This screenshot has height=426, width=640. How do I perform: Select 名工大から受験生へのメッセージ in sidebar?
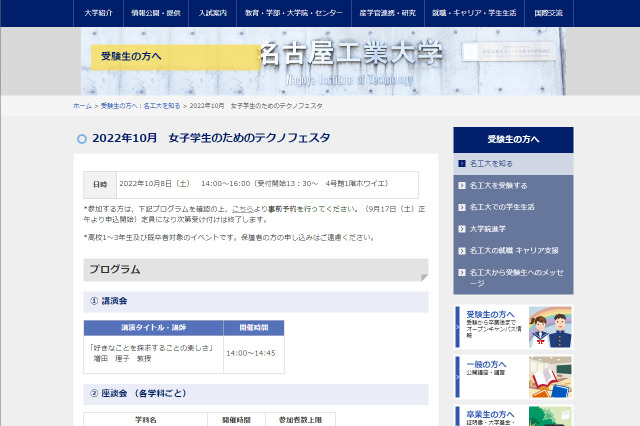coord(513,277)
